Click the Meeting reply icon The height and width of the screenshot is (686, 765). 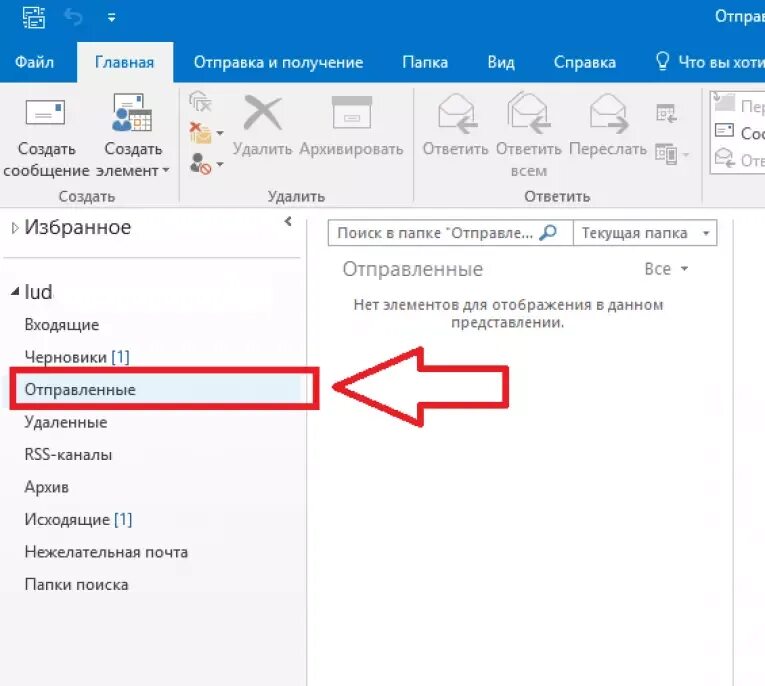pos(666,113)
